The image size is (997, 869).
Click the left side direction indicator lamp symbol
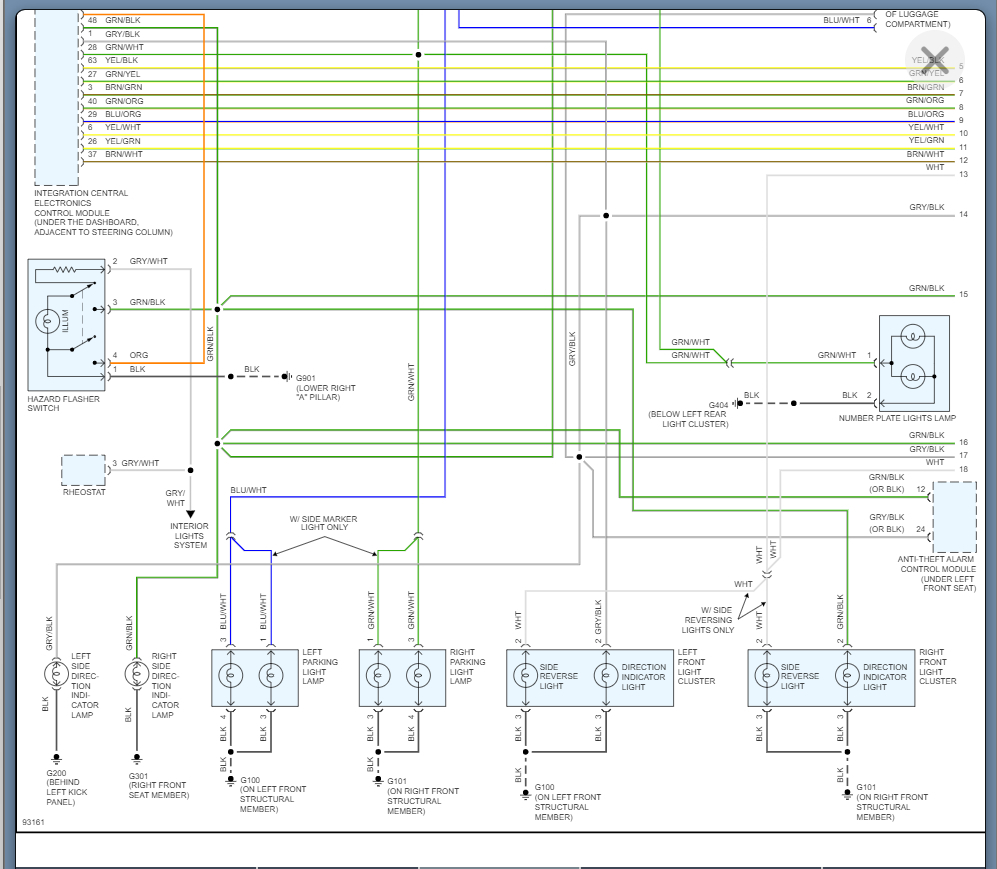[x=56, y=672]
